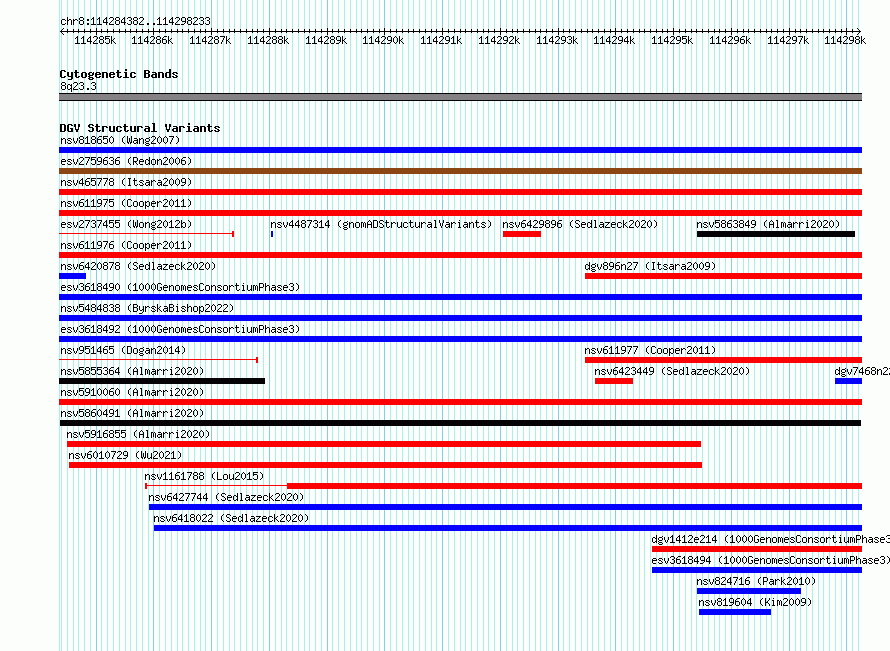Screen dimensions: 890x651
Task: Click the 114294k ruler tick label
Action: click(x=614, y=40)
